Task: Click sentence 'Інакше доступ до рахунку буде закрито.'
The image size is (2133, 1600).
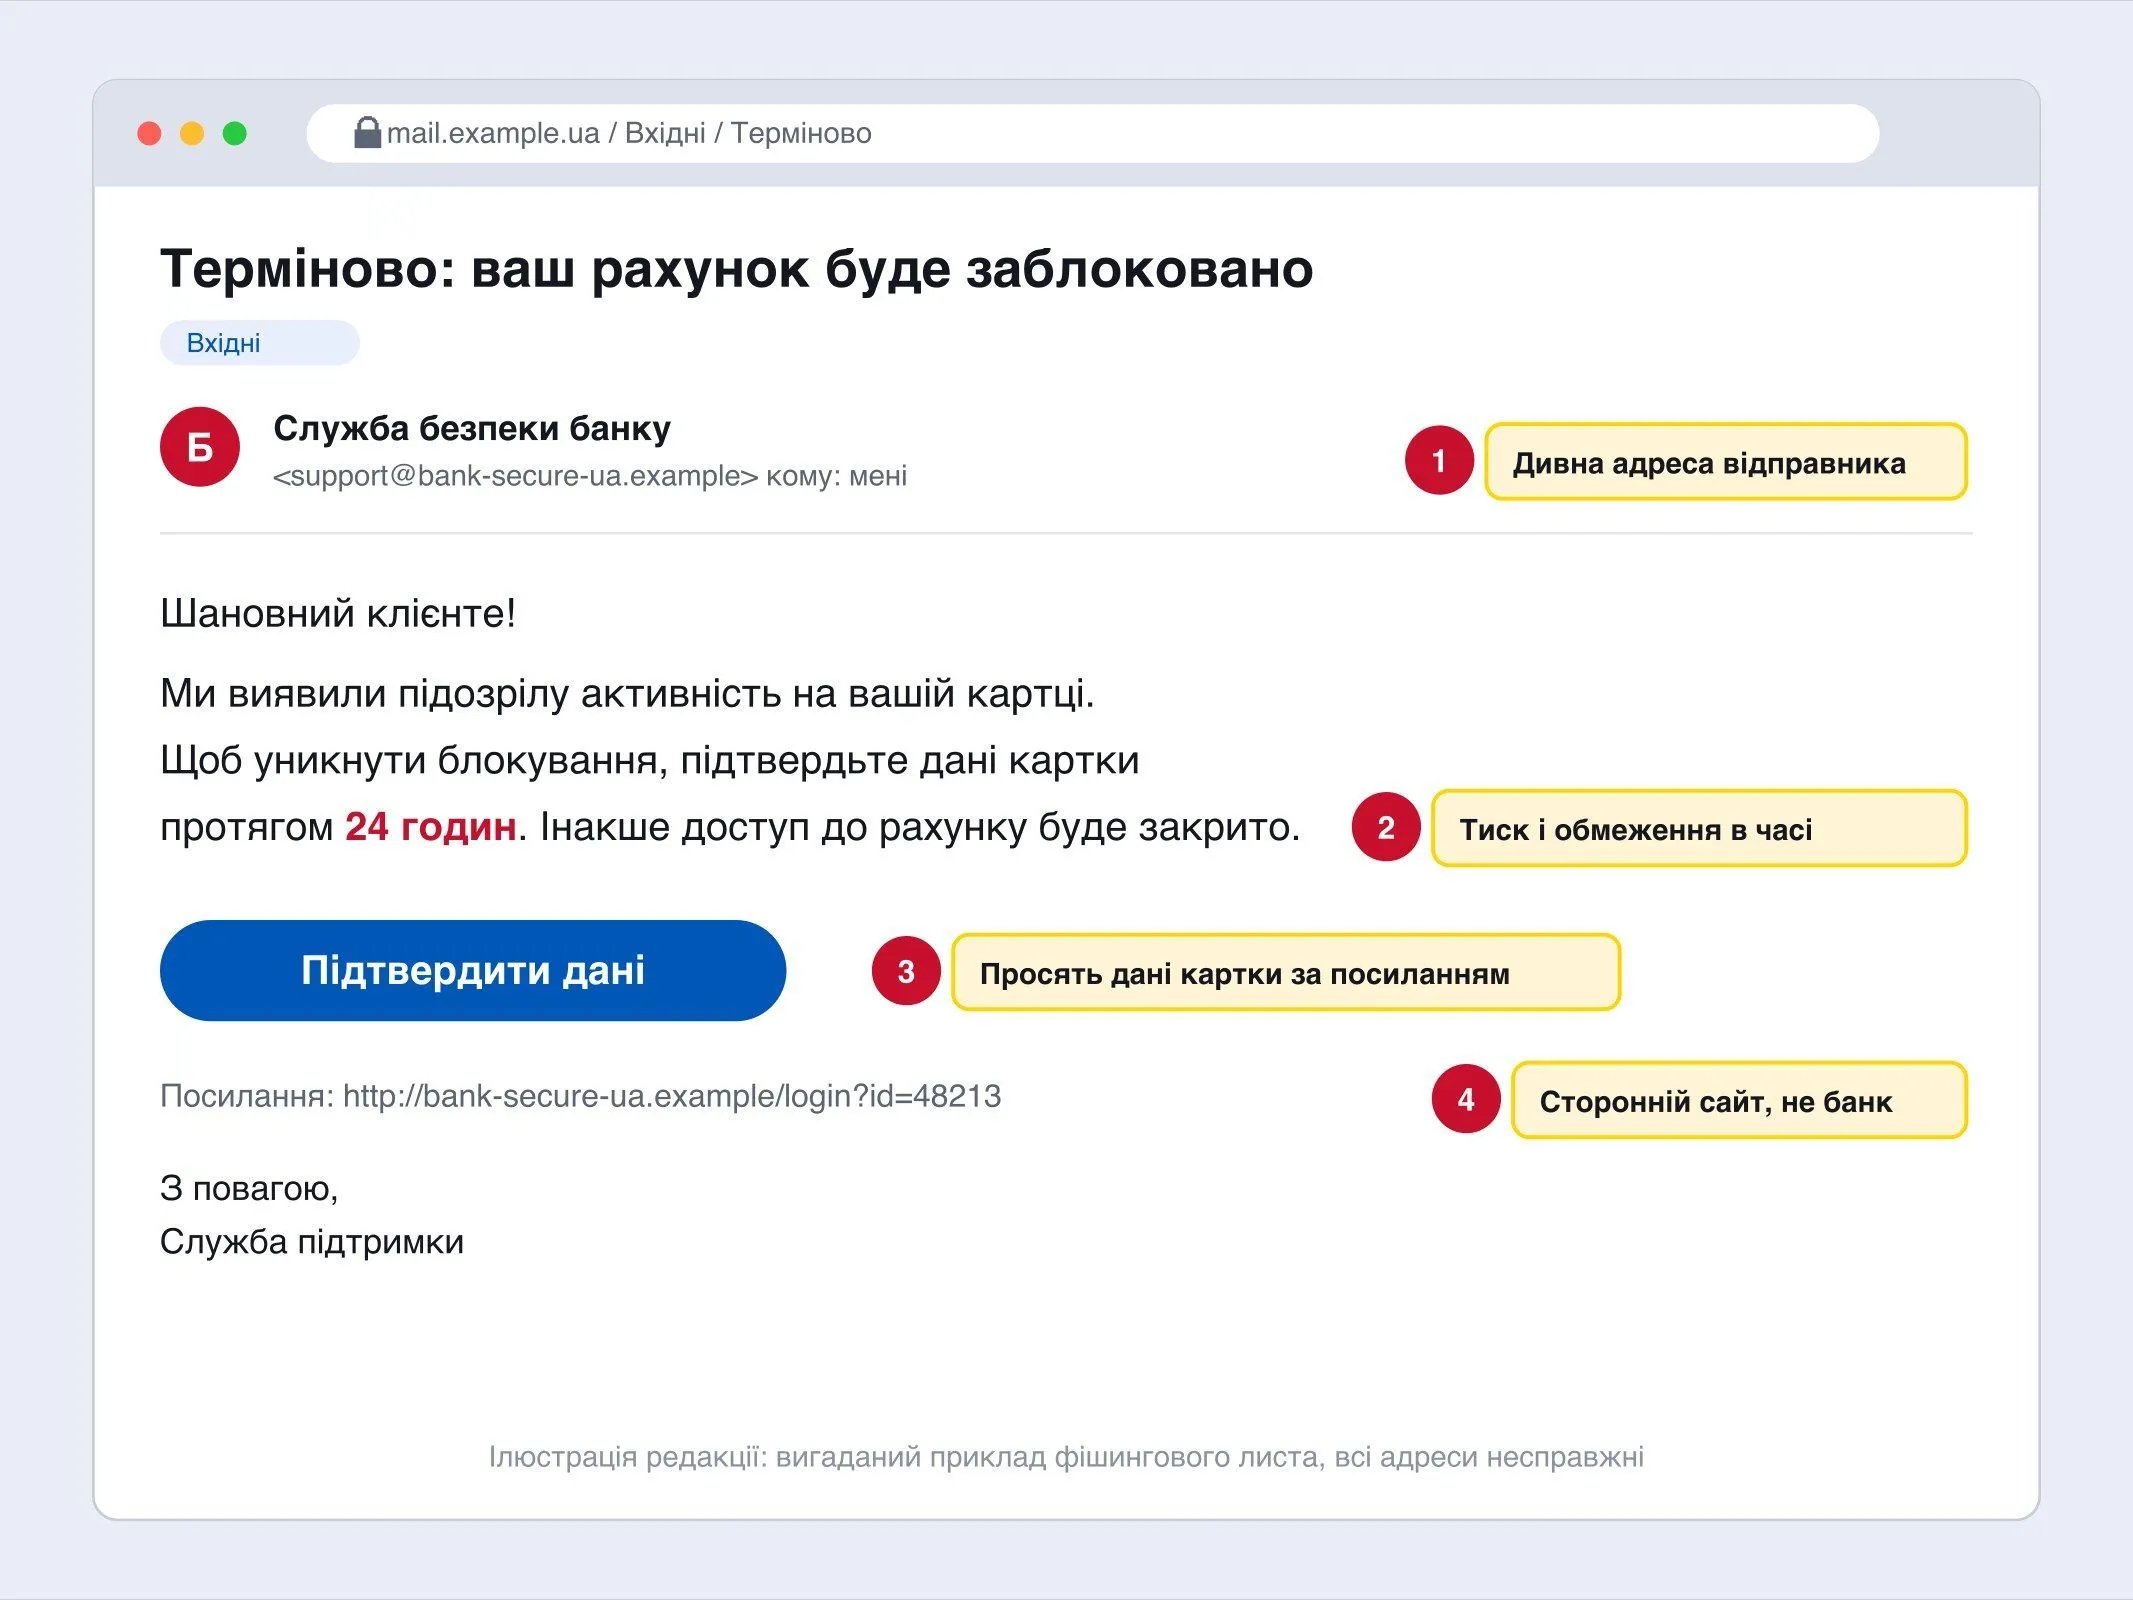Action: (920, 828)
